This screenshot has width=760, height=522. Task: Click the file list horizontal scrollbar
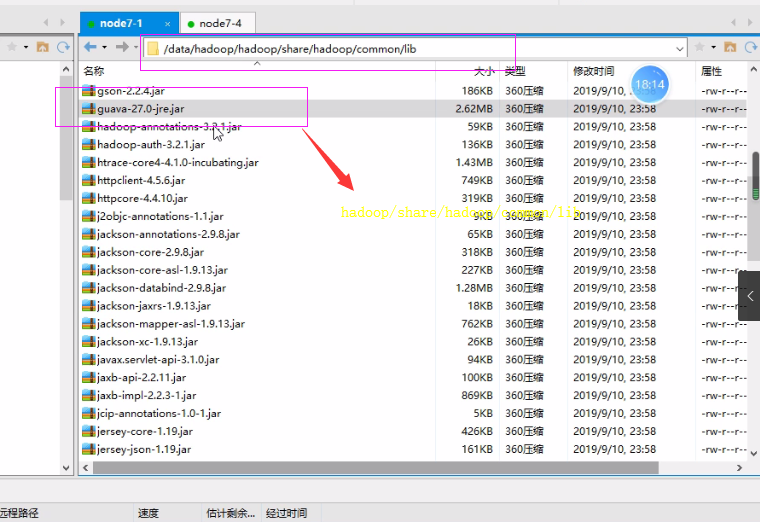point(376,468)
